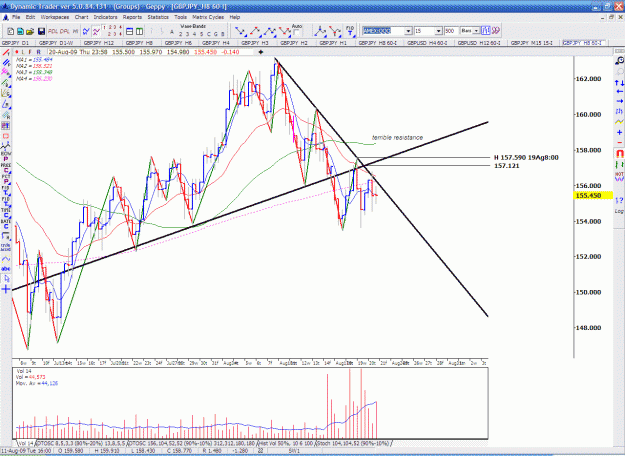Click the Save floppy disk icon

41,31
